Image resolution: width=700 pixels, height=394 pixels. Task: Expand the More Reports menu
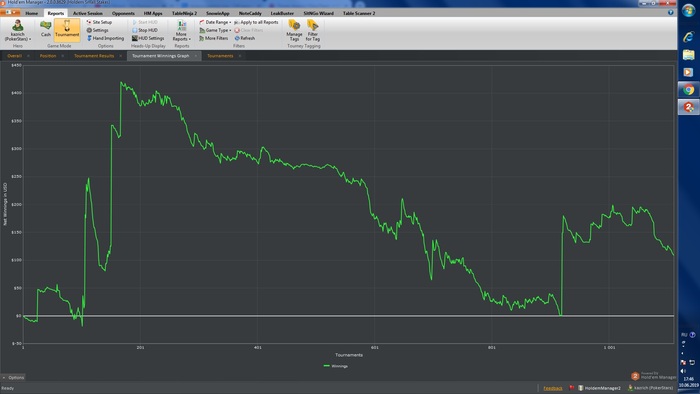[181, 31]
